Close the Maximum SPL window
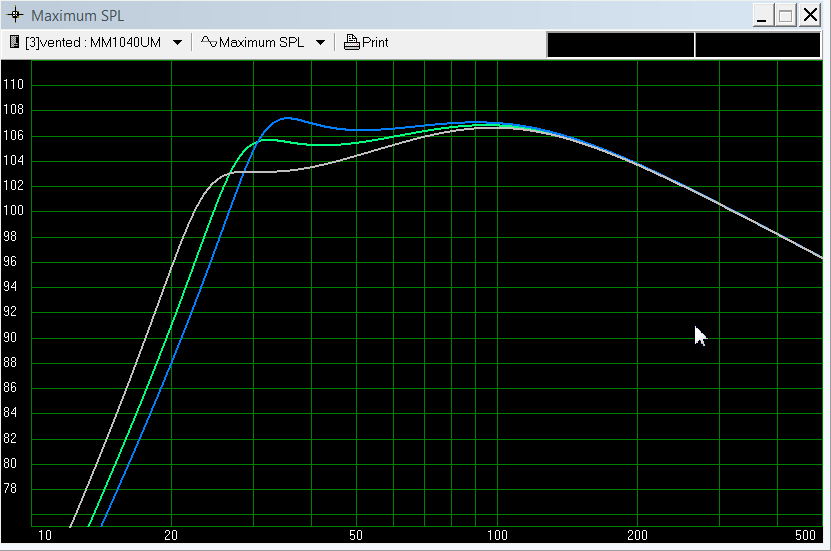 click(810, 15)
